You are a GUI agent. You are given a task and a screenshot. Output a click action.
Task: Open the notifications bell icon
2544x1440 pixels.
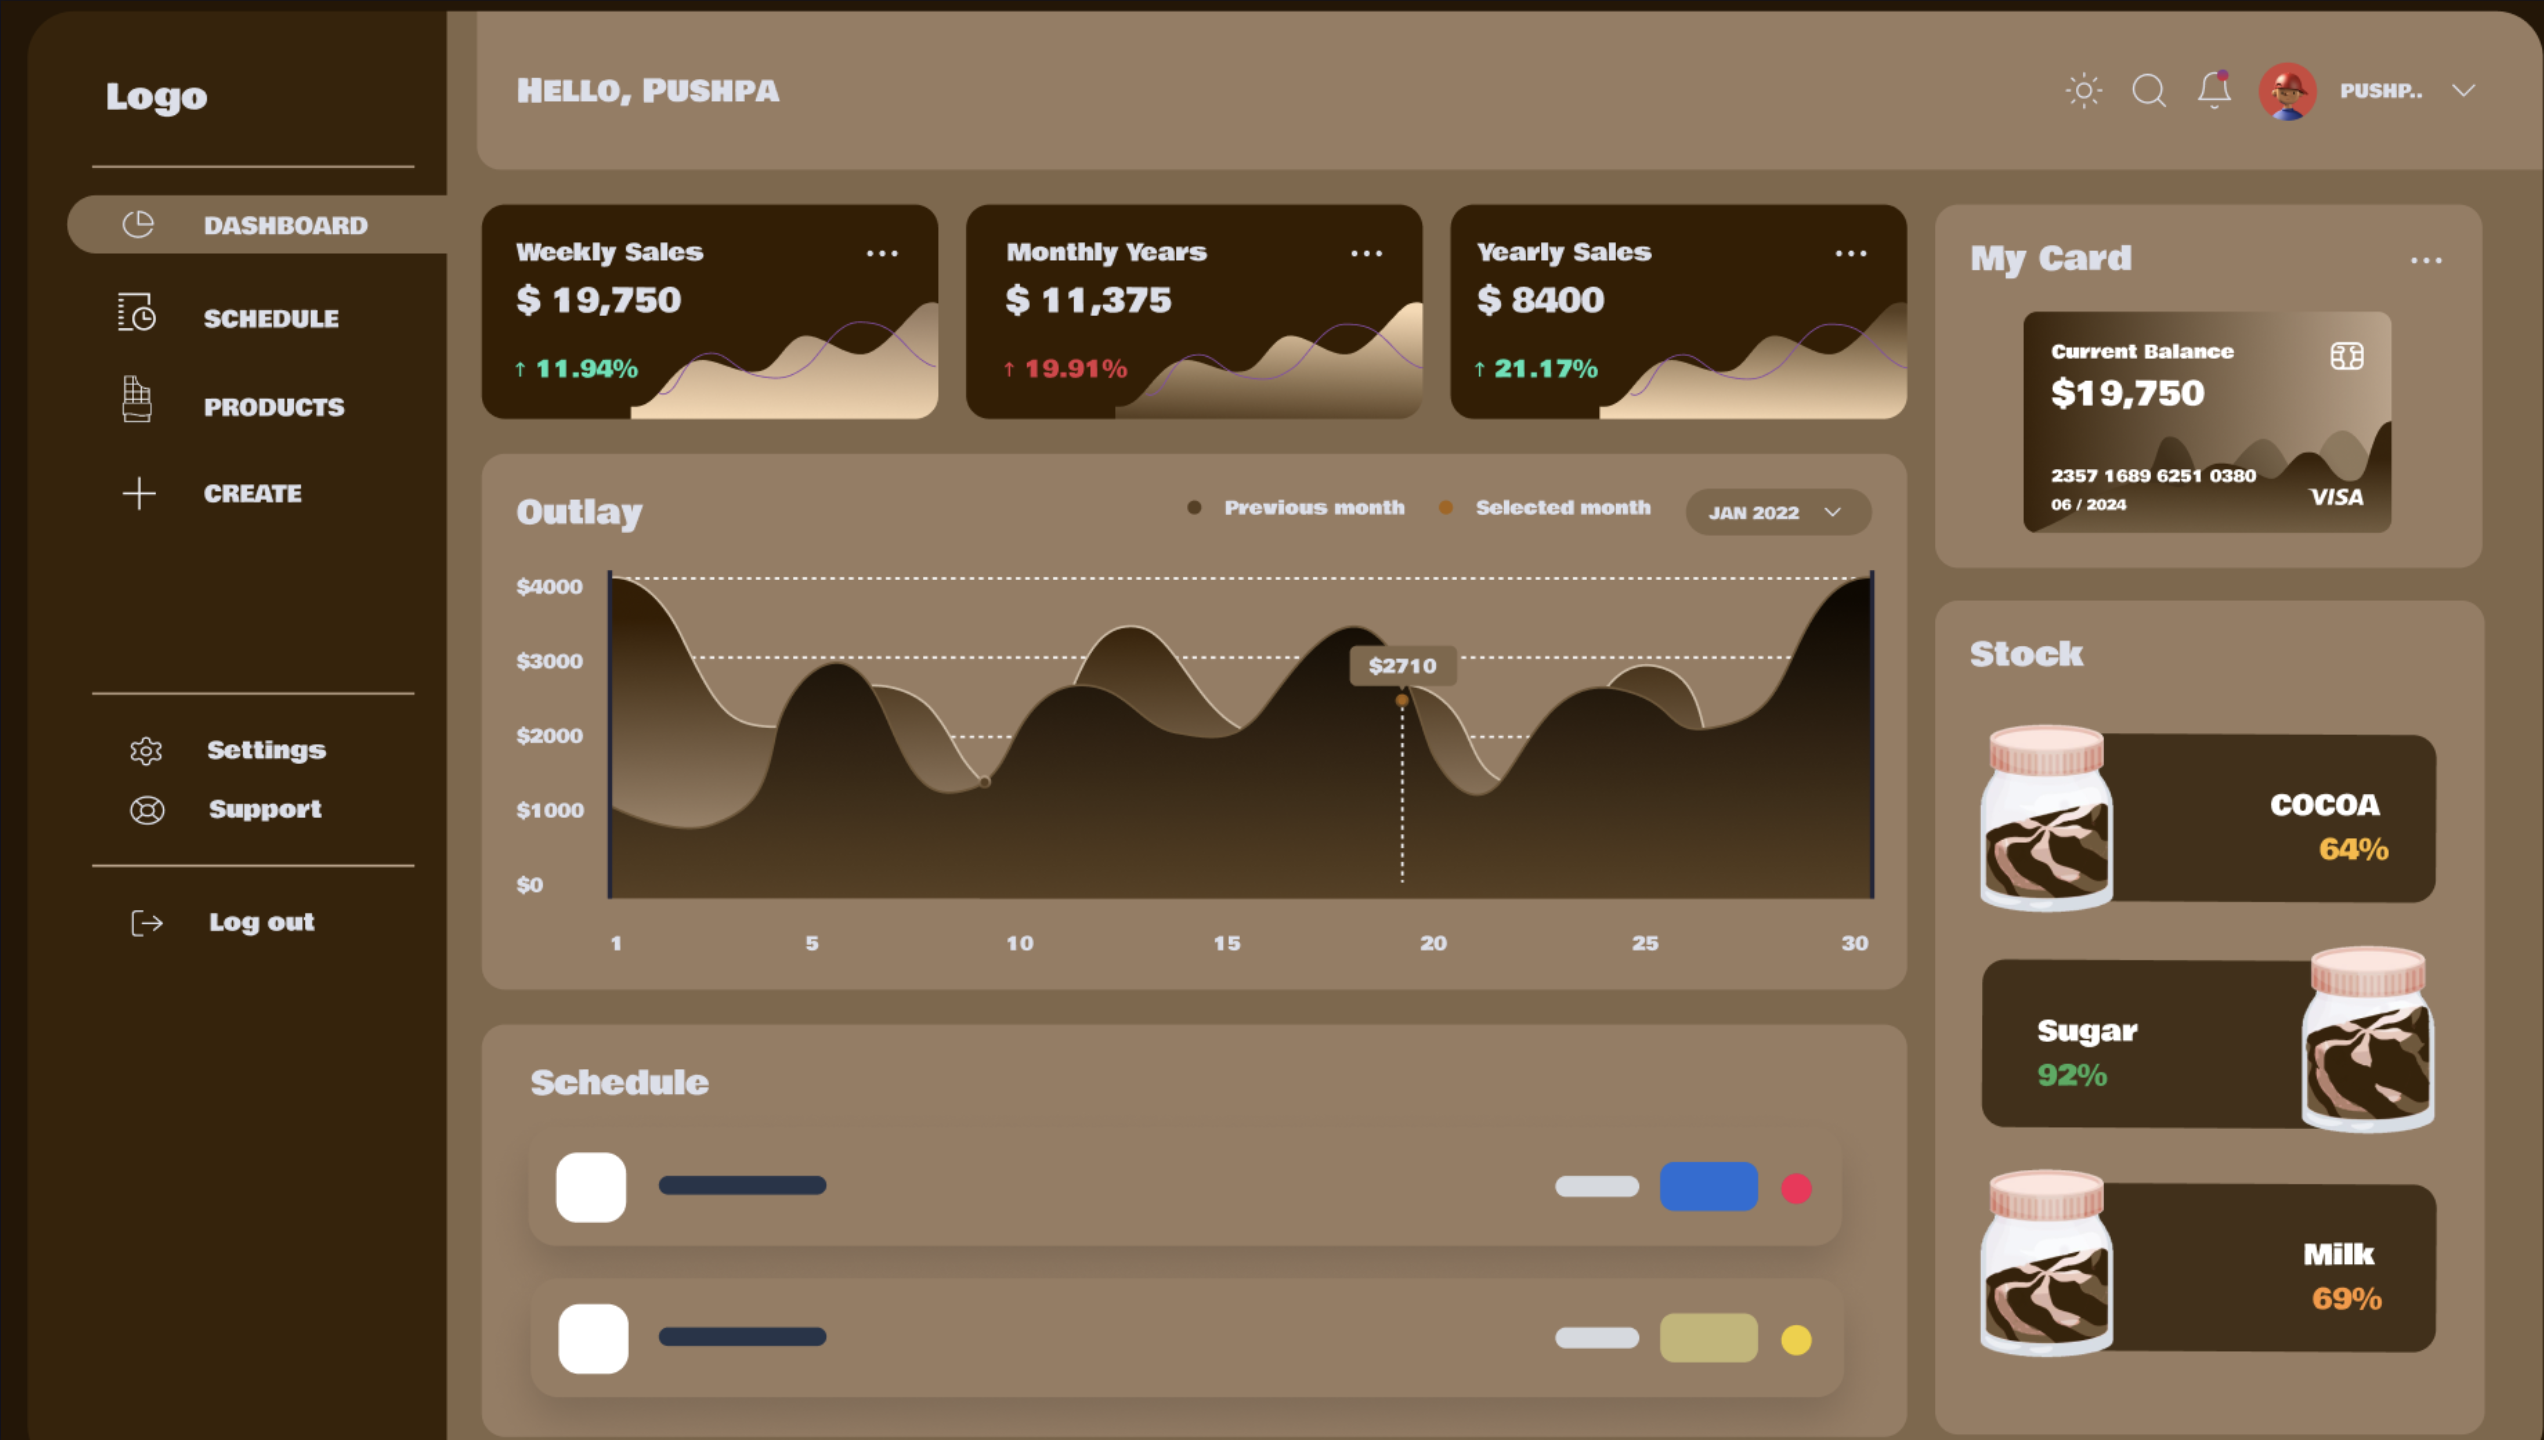[2213, 91]
